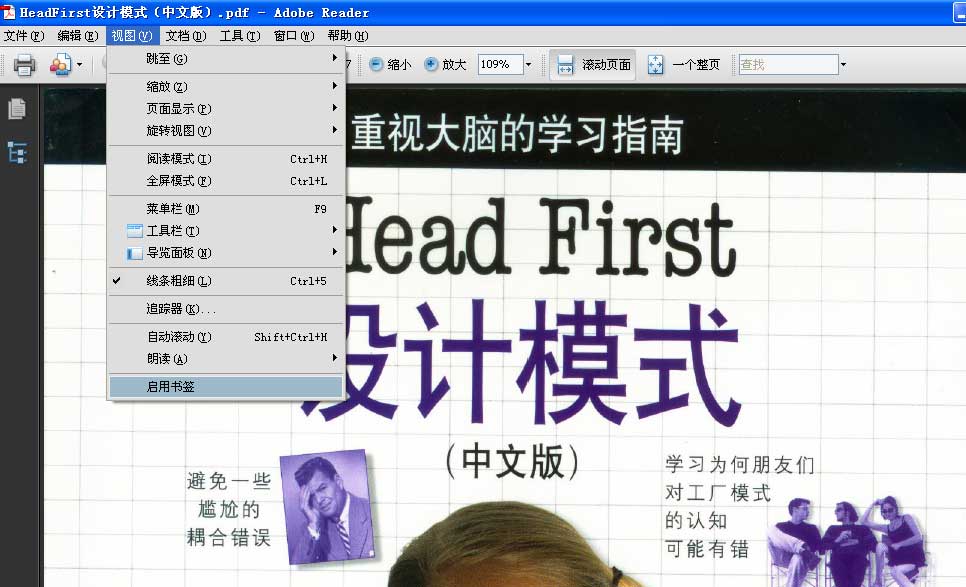Click the 重视大脑的学习指南 heading text
Viewport: 966px width, 587px height.
coord(518,135)
